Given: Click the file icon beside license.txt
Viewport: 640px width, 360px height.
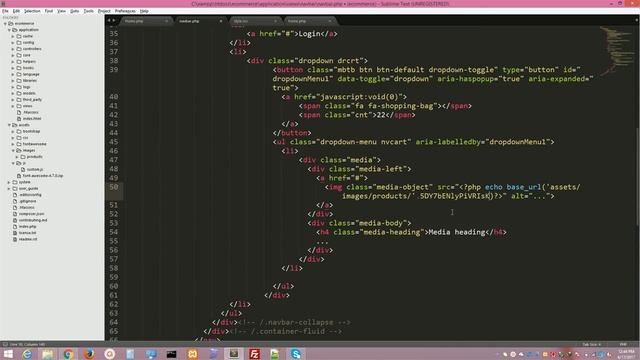Looking at the screenshot, I should point(15,233).
